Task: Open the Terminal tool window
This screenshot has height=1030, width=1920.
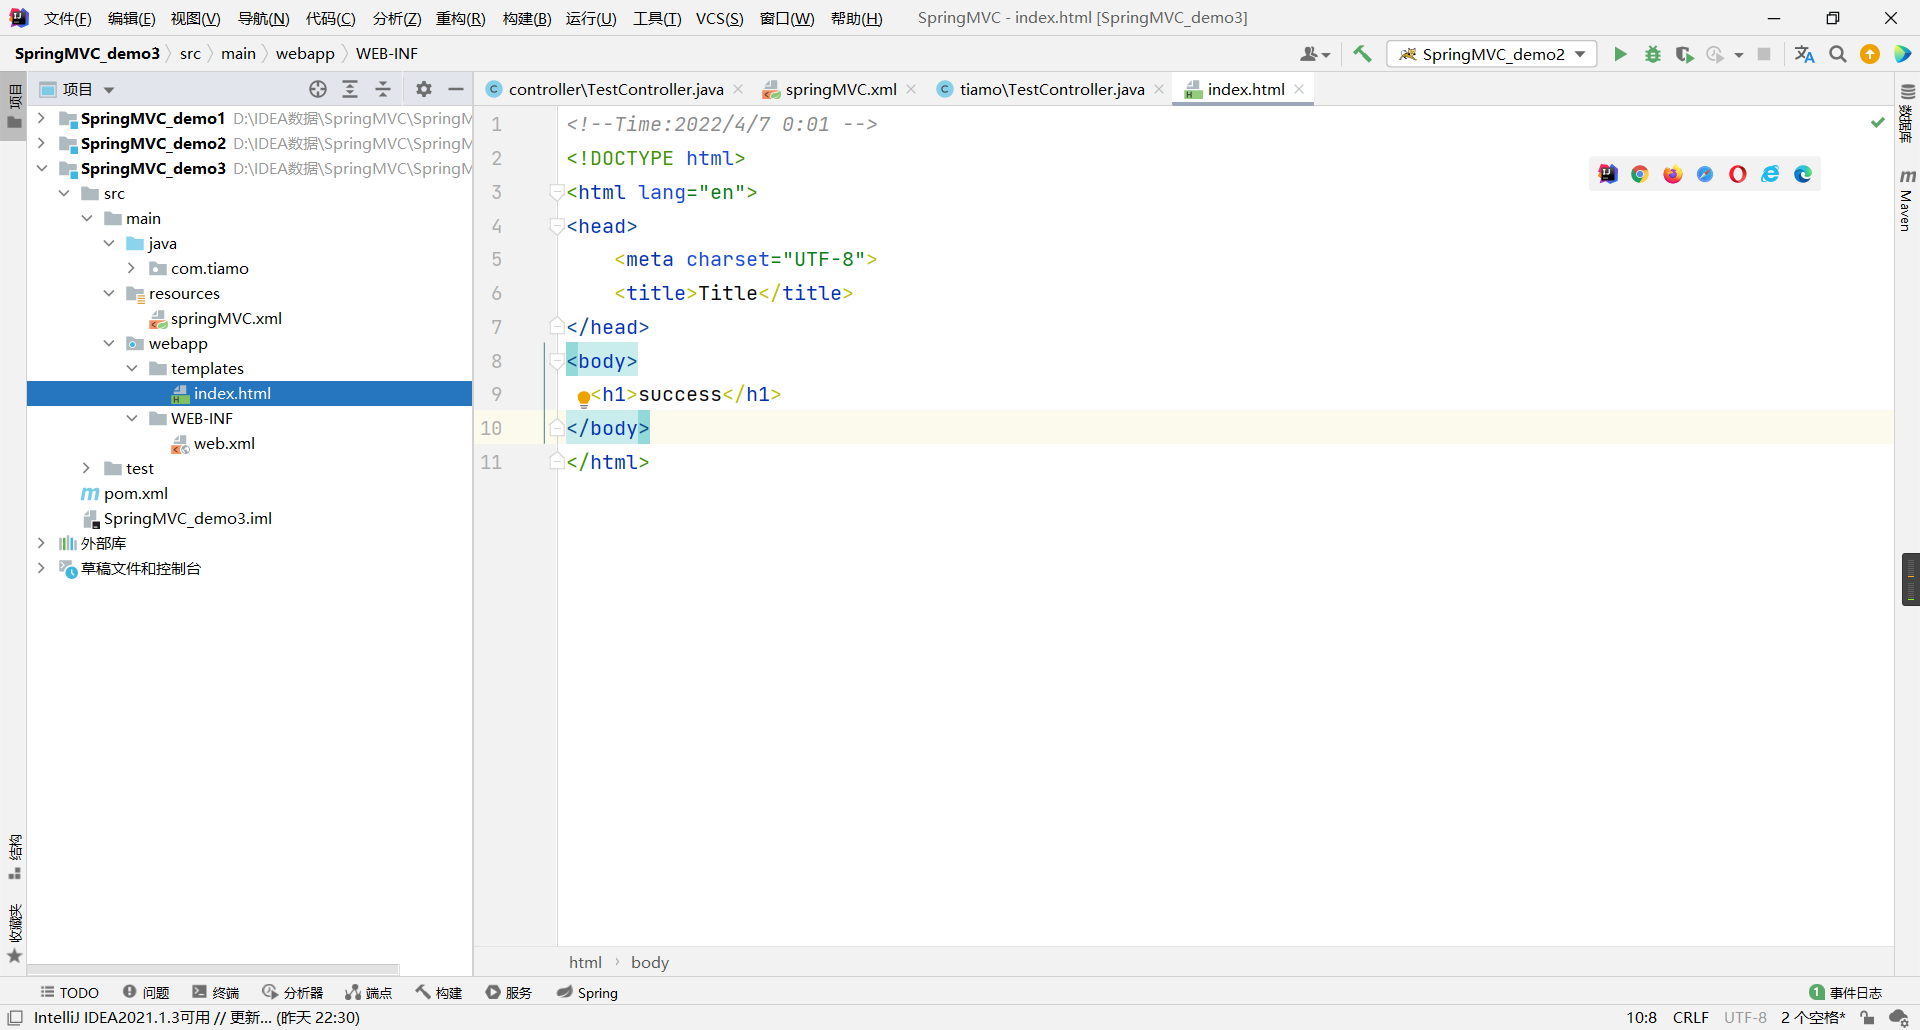Action: pos(215,992)
